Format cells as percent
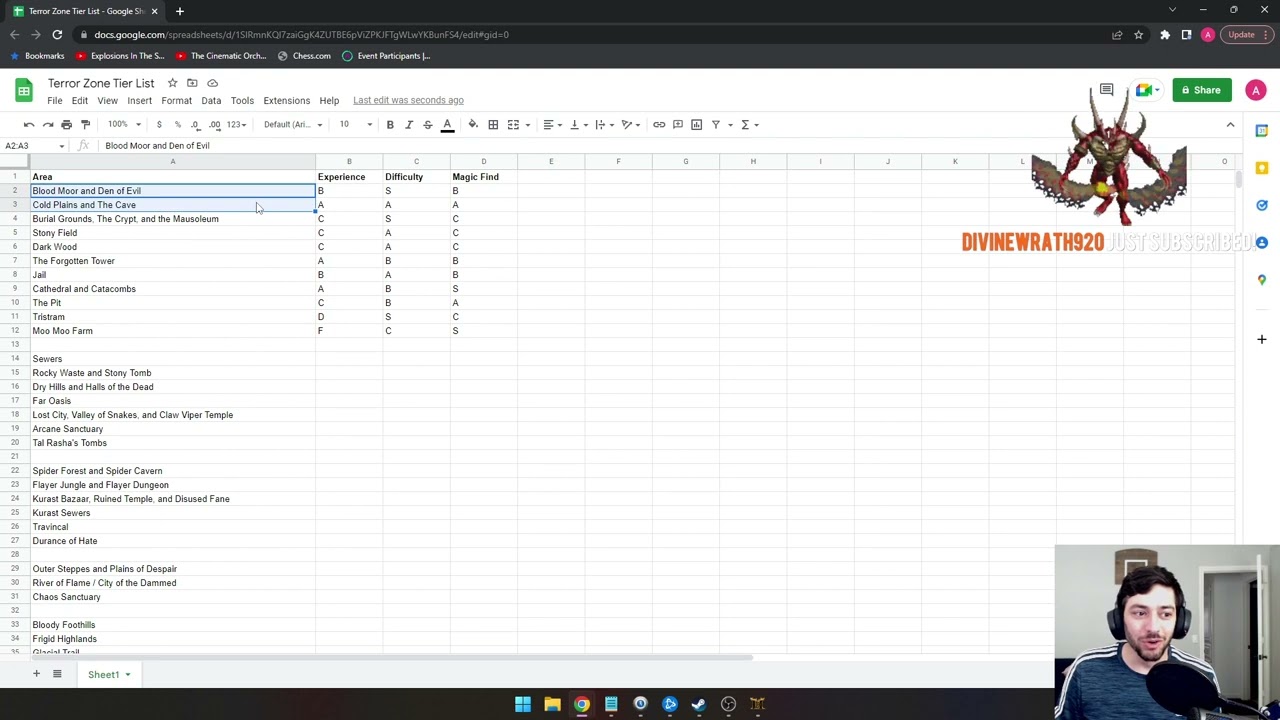Viewport: 1280px width, 720px height. pyautogui.click(x=178, y=124)
